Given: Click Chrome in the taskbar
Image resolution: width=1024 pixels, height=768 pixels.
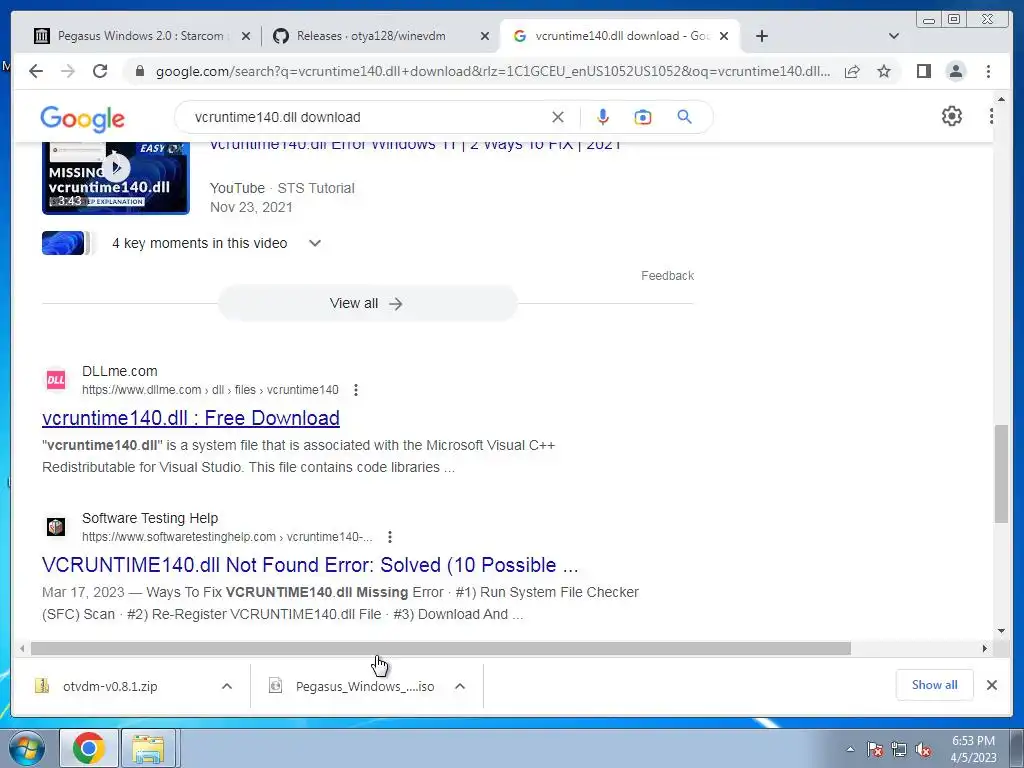Looking at the screenshot, I should [x=89, y=748].
